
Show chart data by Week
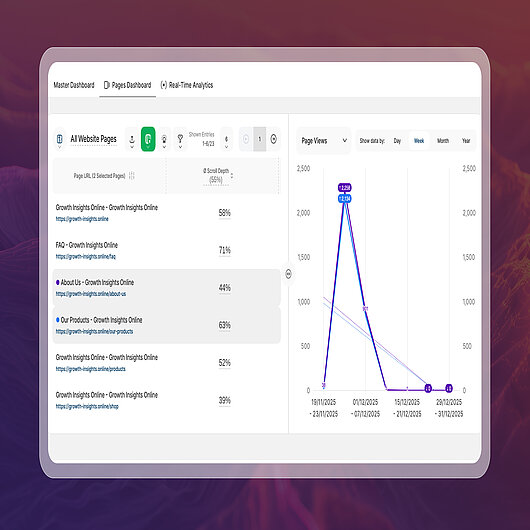tap(419, 141)
